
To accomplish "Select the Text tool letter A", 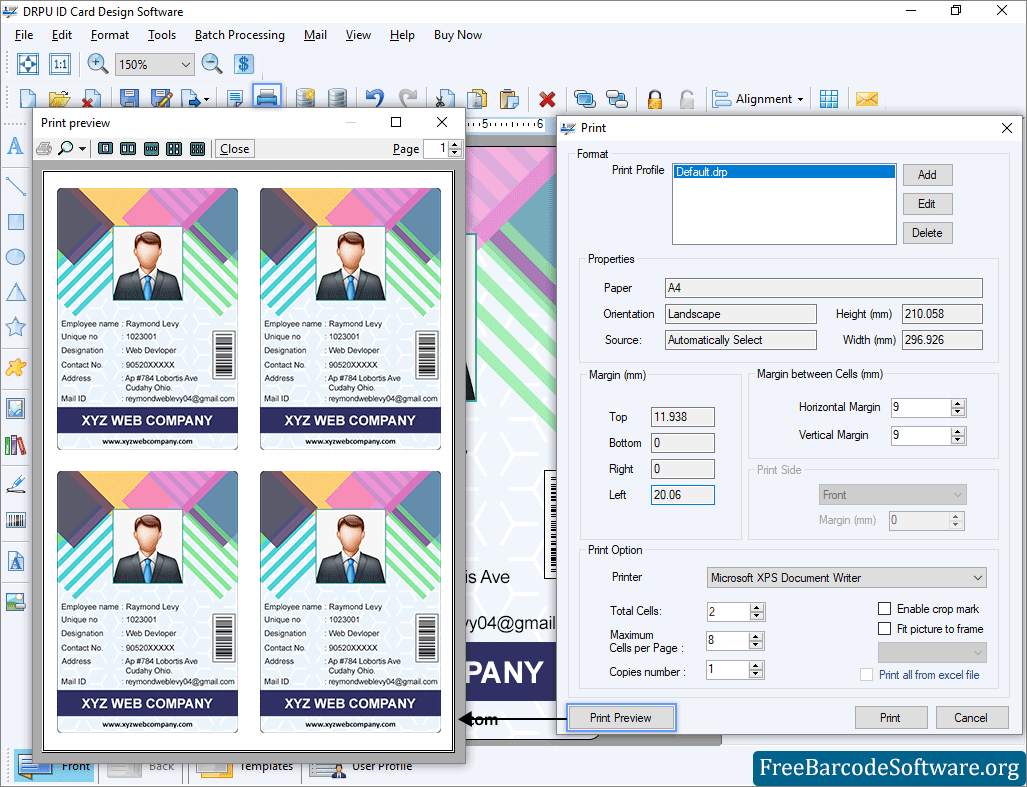I will pyautogui.click(x=15, y=145).
